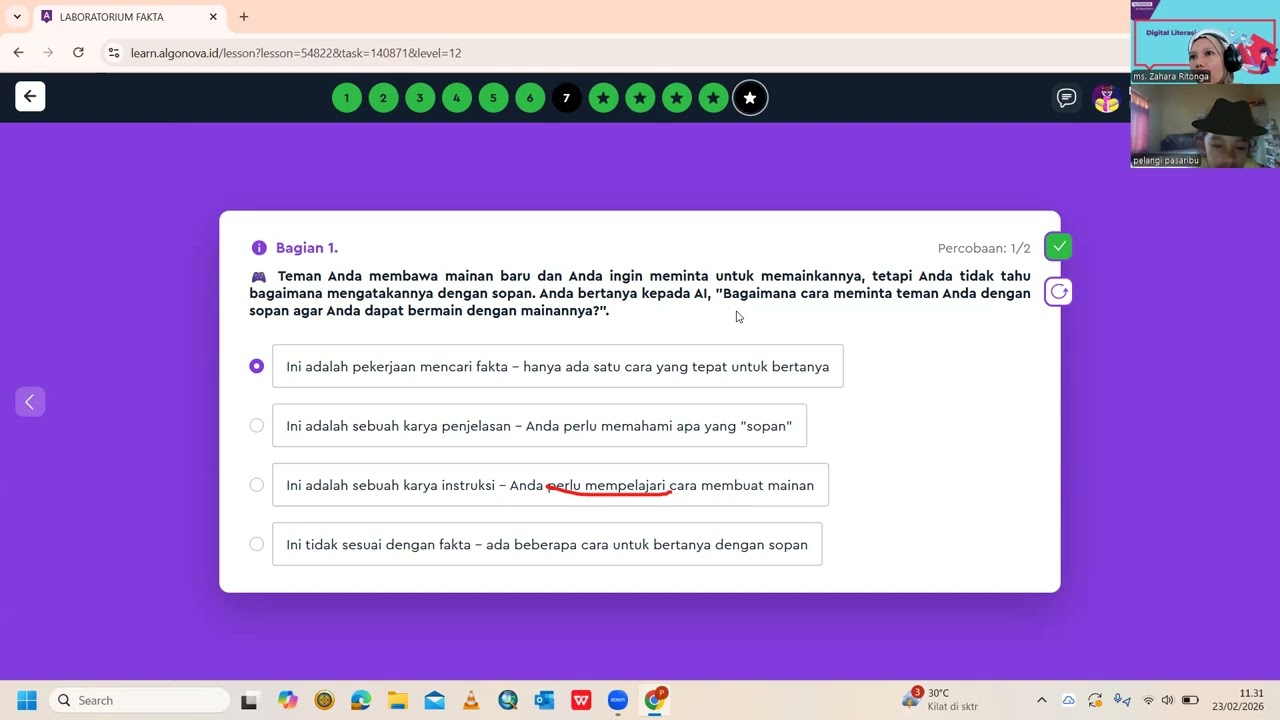Image resolution: width=1280 pixels, height=720 pixels.
Task: Click the browser reload button
Action: [x=78, y=53]
